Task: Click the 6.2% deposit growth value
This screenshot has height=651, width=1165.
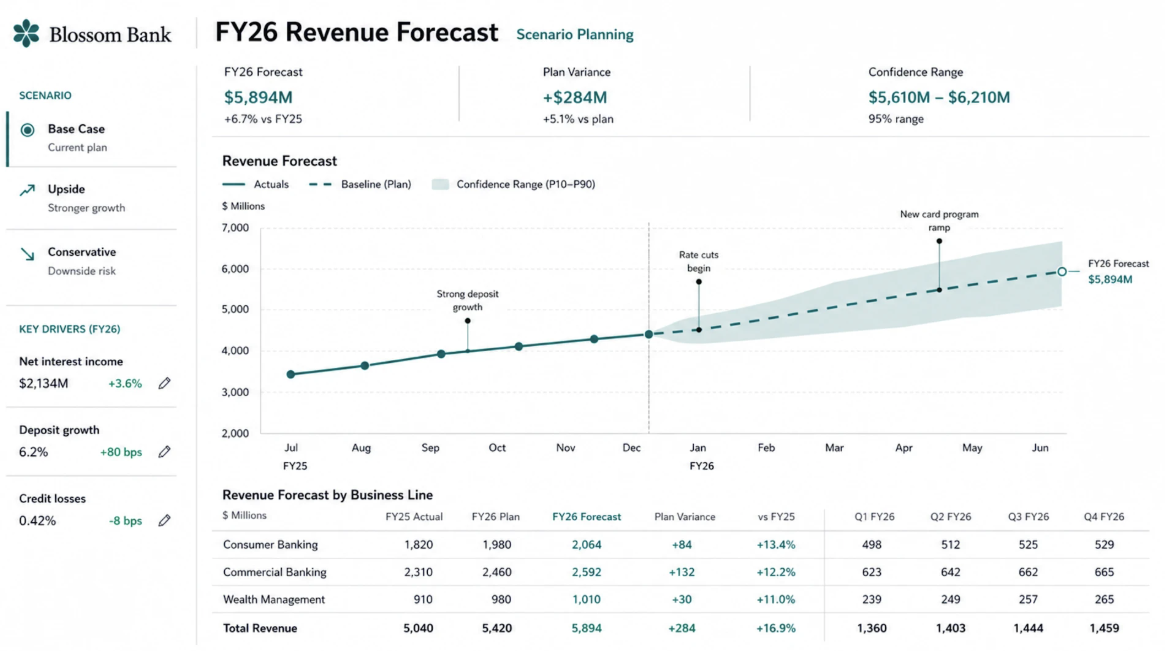Action: point(33,452)
